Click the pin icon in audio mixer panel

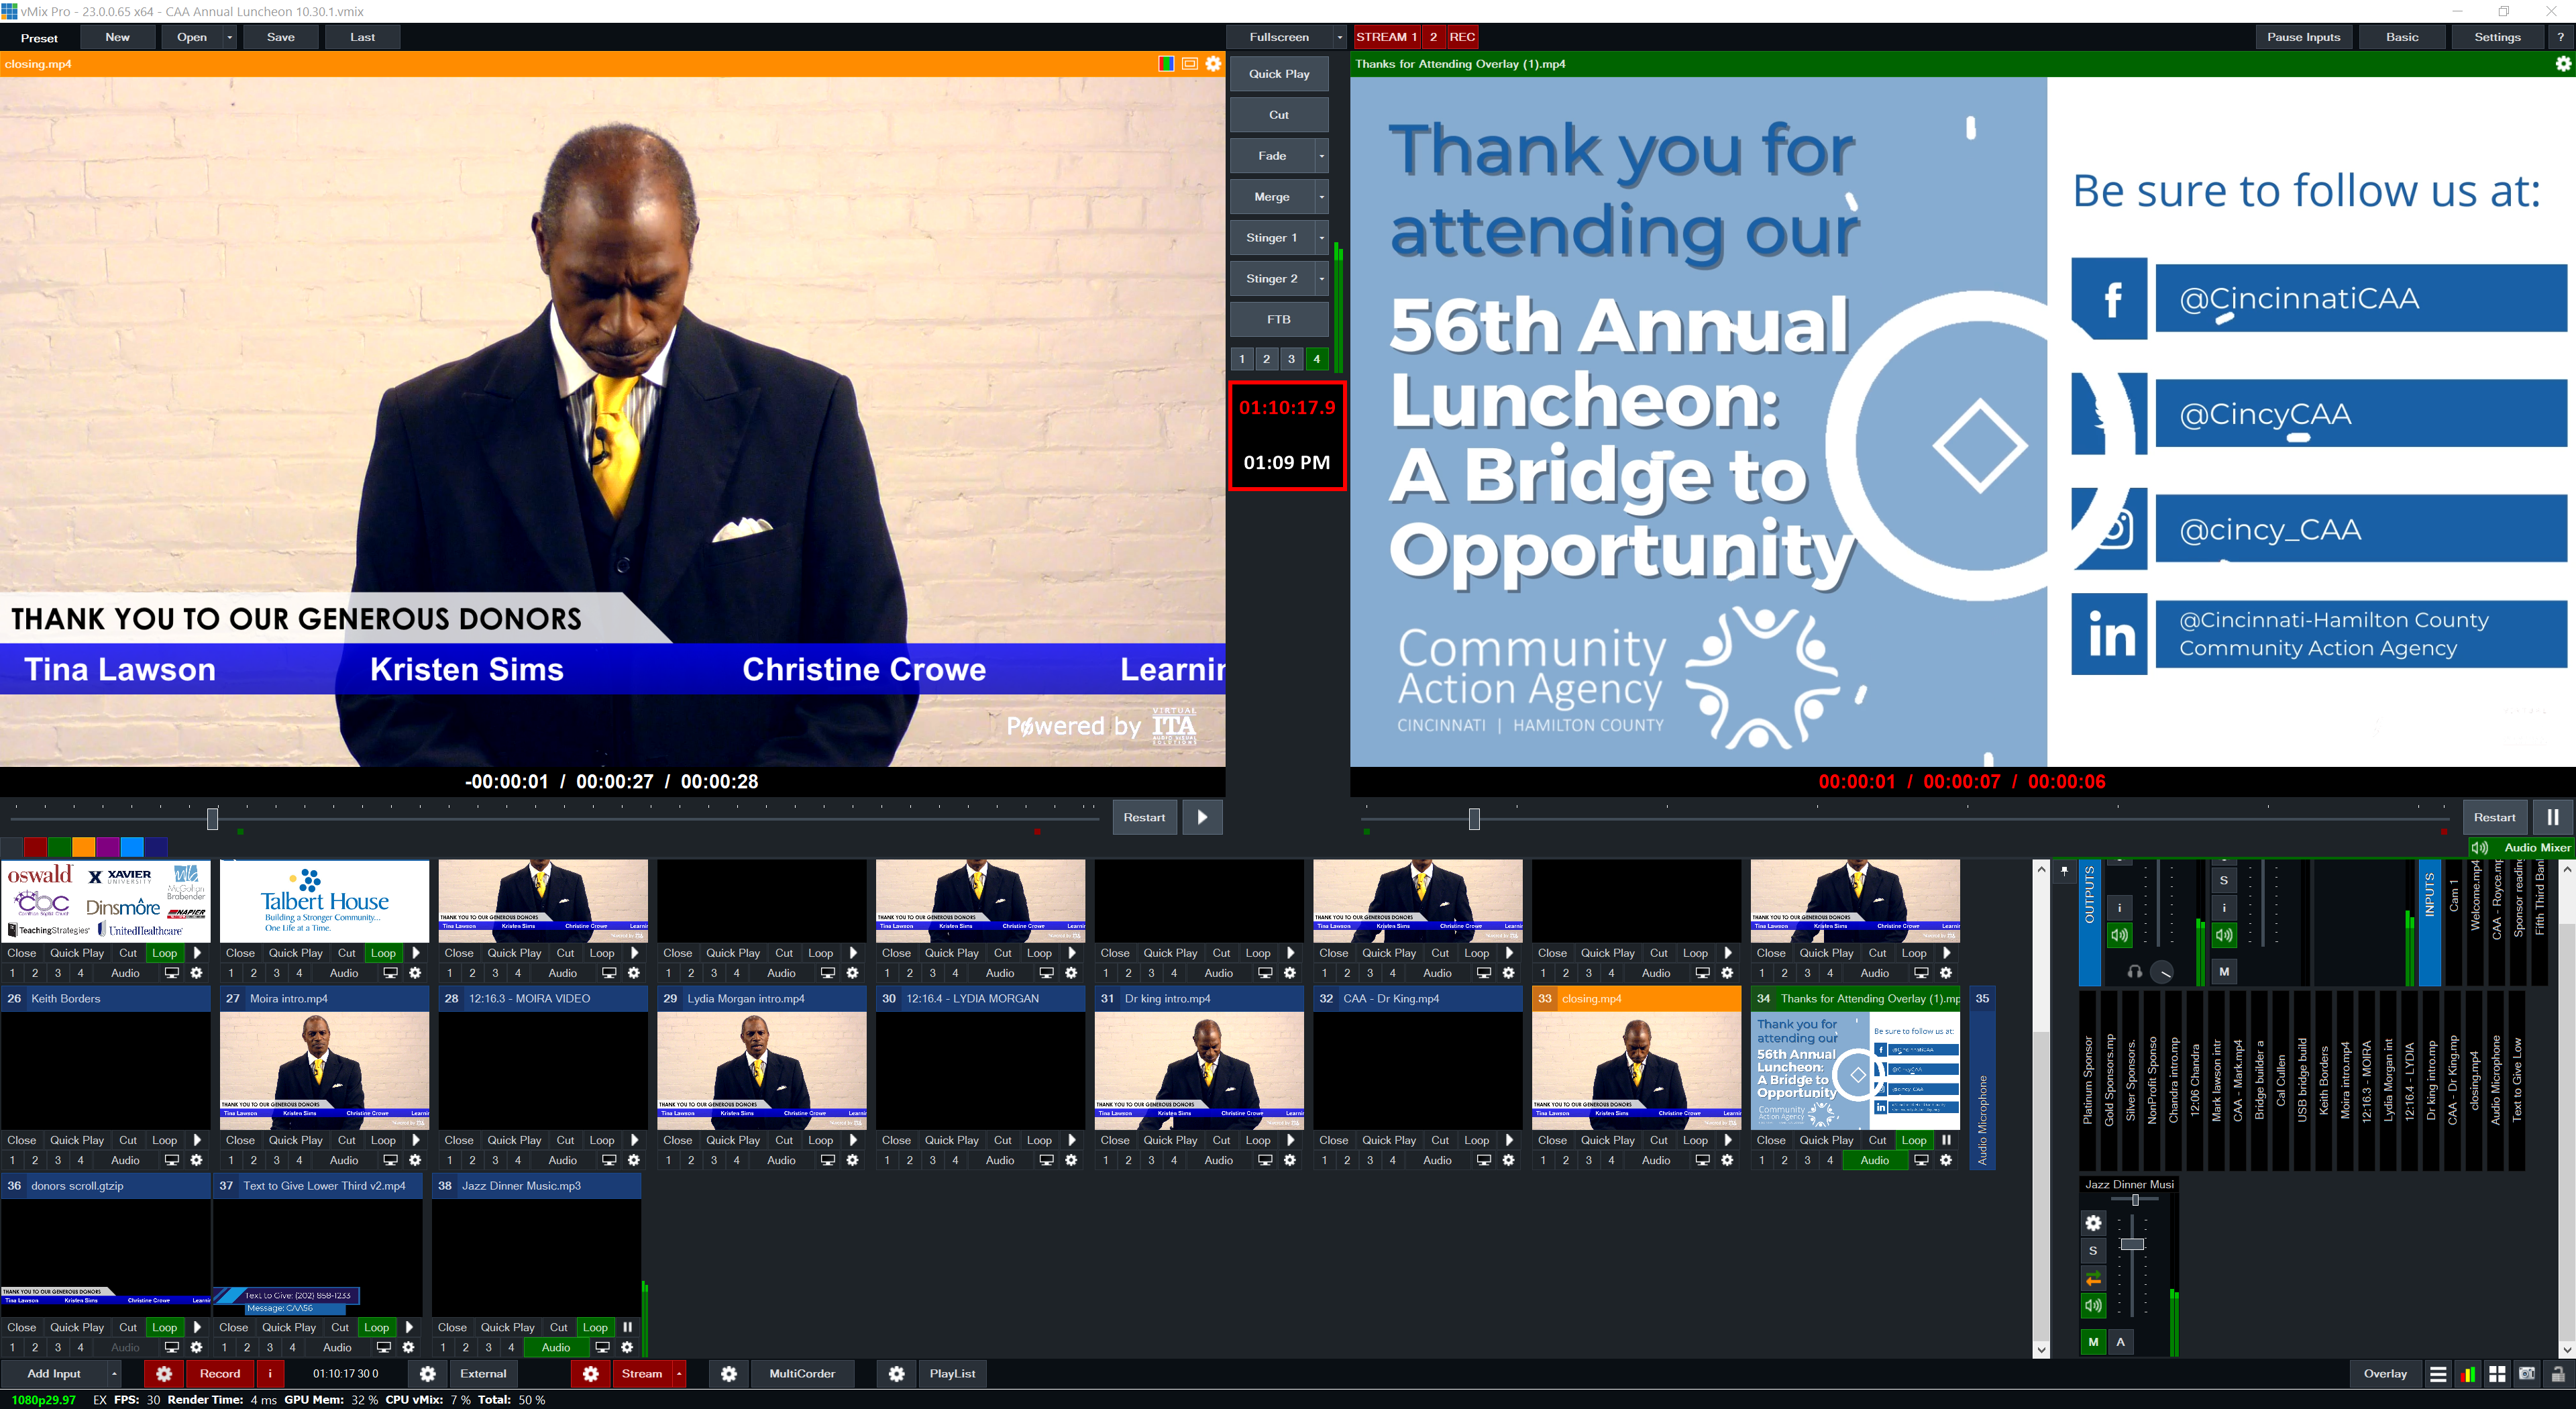2064,871
